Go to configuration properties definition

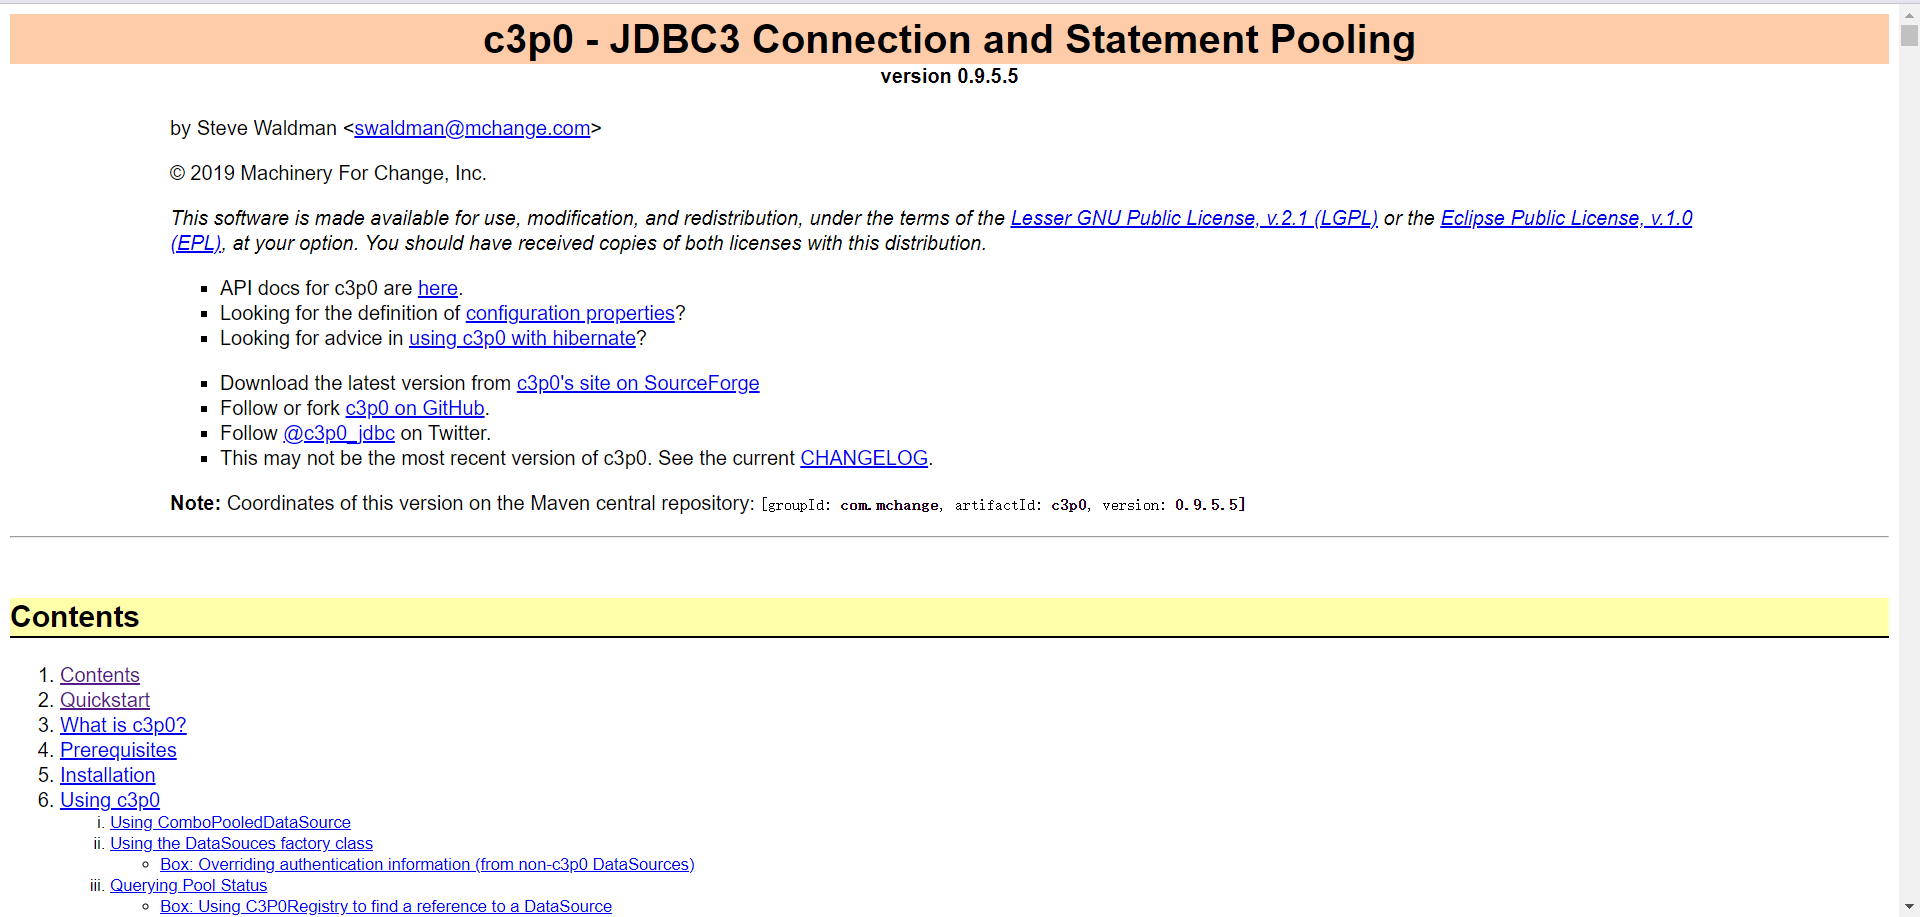tap(570, 313)
